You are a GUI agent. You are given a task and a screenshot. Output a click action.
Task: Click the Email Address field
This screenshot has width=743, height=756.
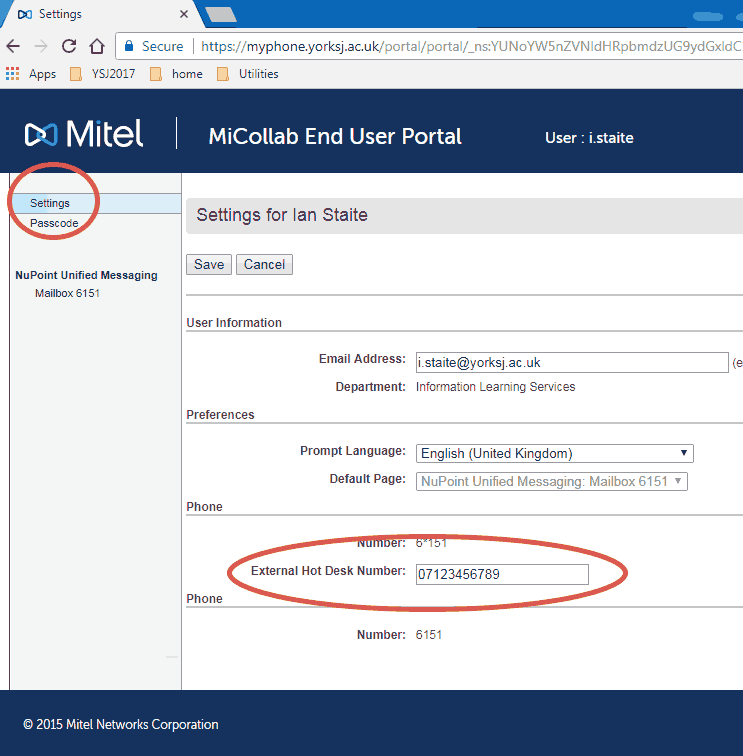(571, 362)
